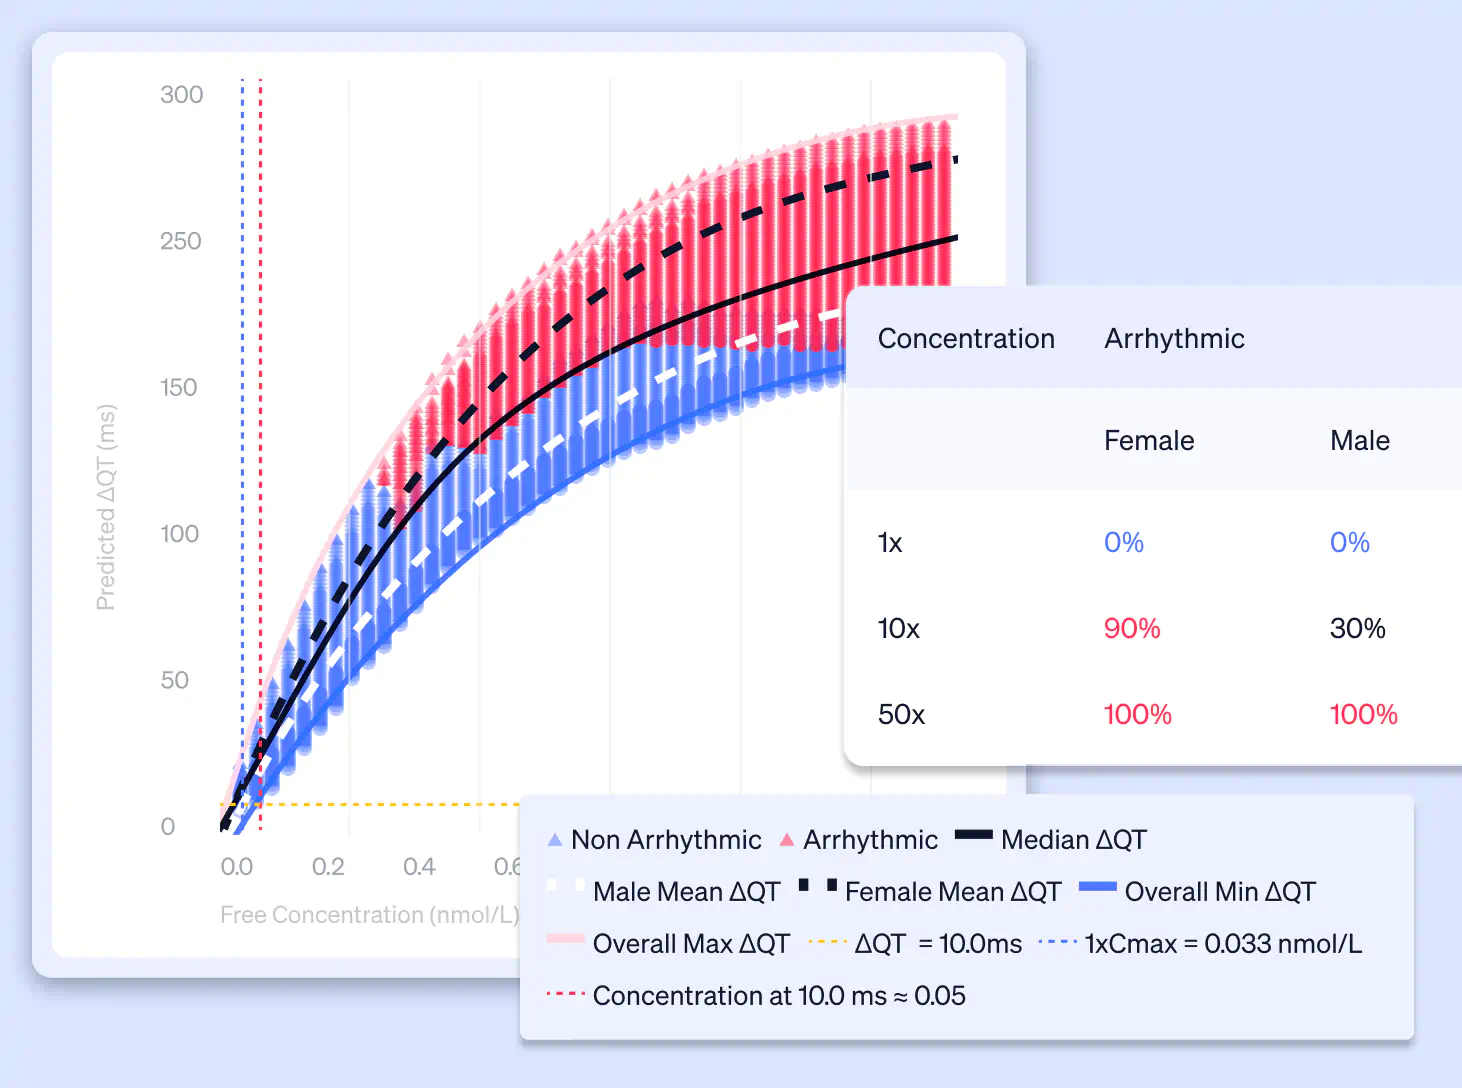The image size is (1462, 1088).
Task: Click the Male subheader in table
Action: (1359, 441)
